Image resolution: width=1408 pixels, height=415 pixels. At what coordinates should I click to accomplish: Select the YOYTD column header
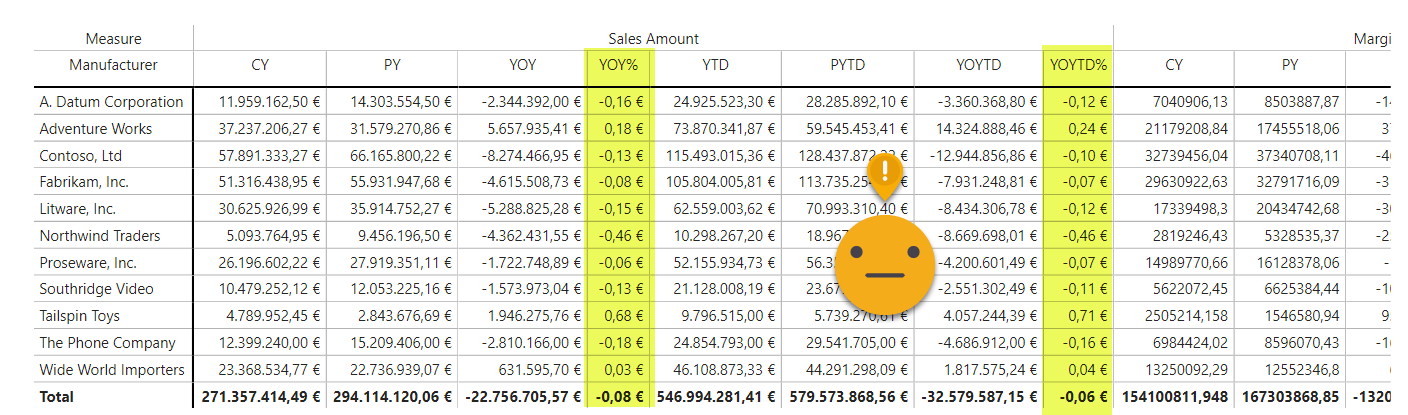(978, 65)
